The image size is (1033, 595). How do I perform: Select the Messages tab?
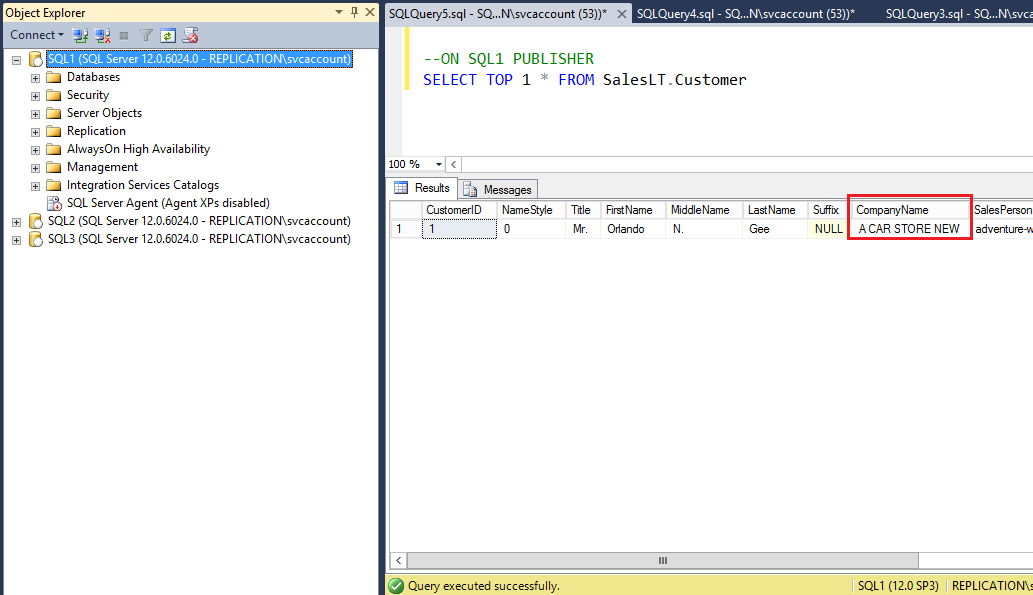(x=497, y=189)
